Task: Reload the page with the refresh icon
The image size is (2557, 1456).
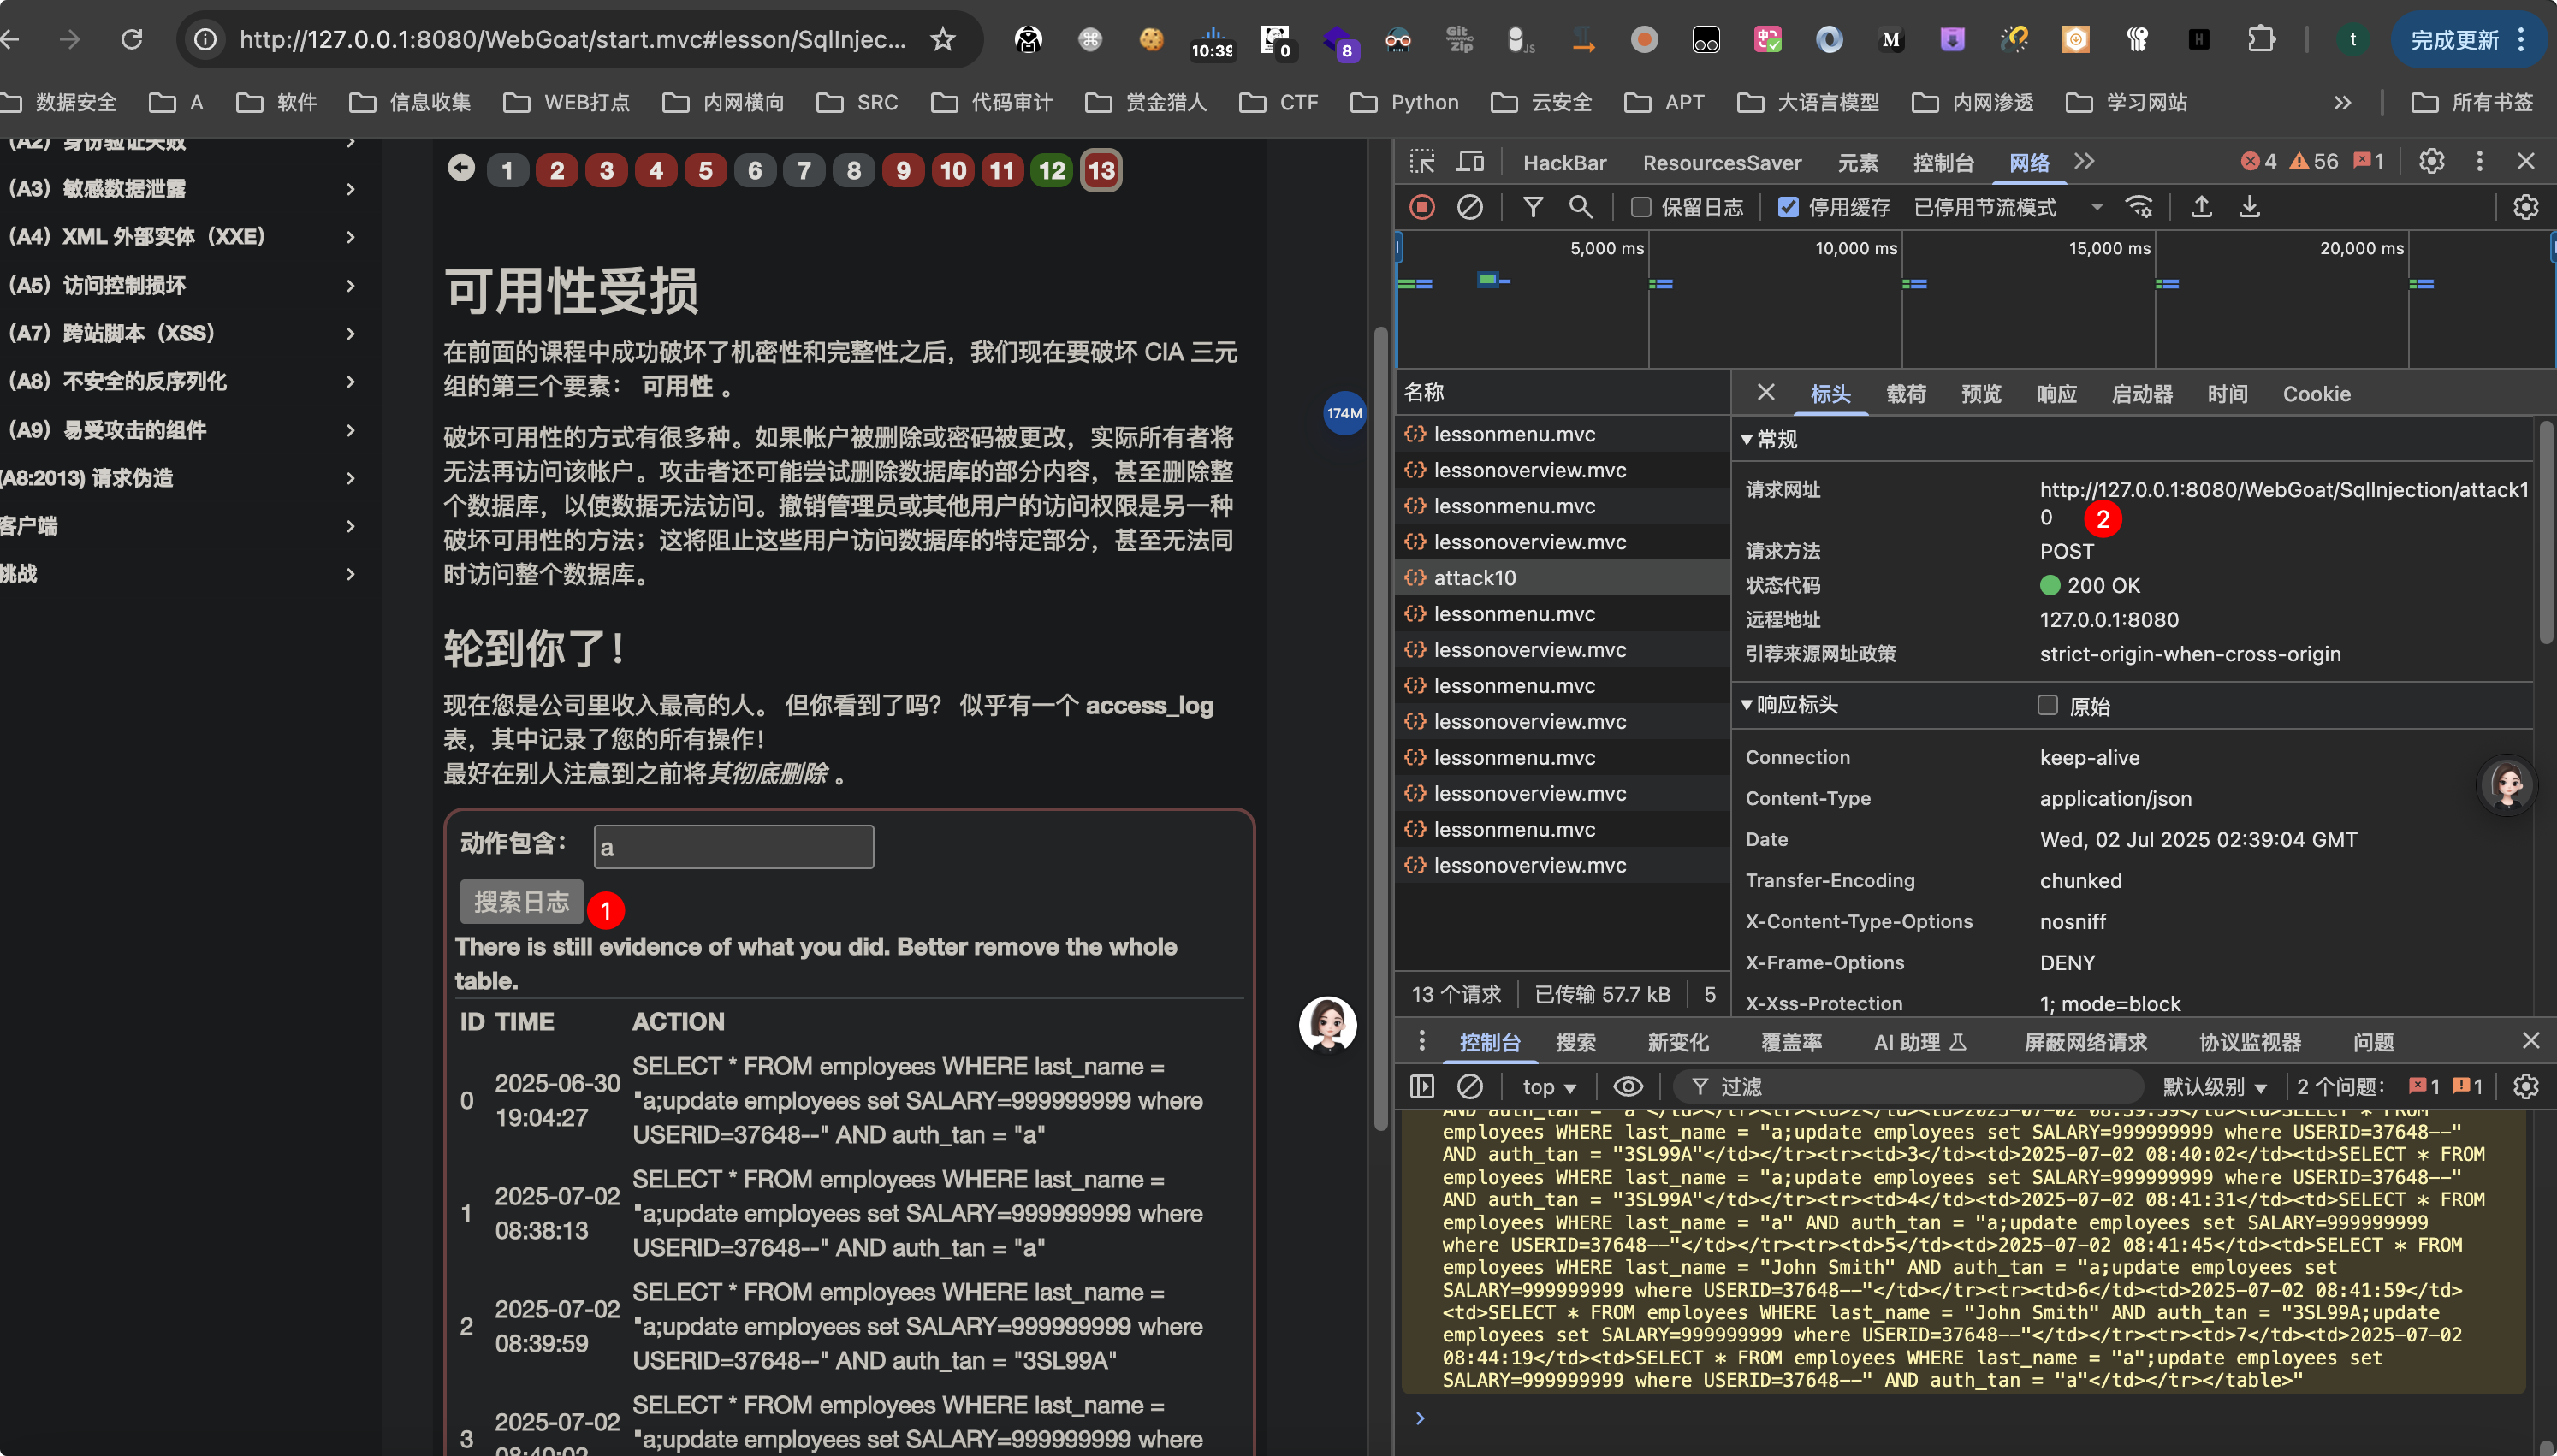Action: click(132, 39)
